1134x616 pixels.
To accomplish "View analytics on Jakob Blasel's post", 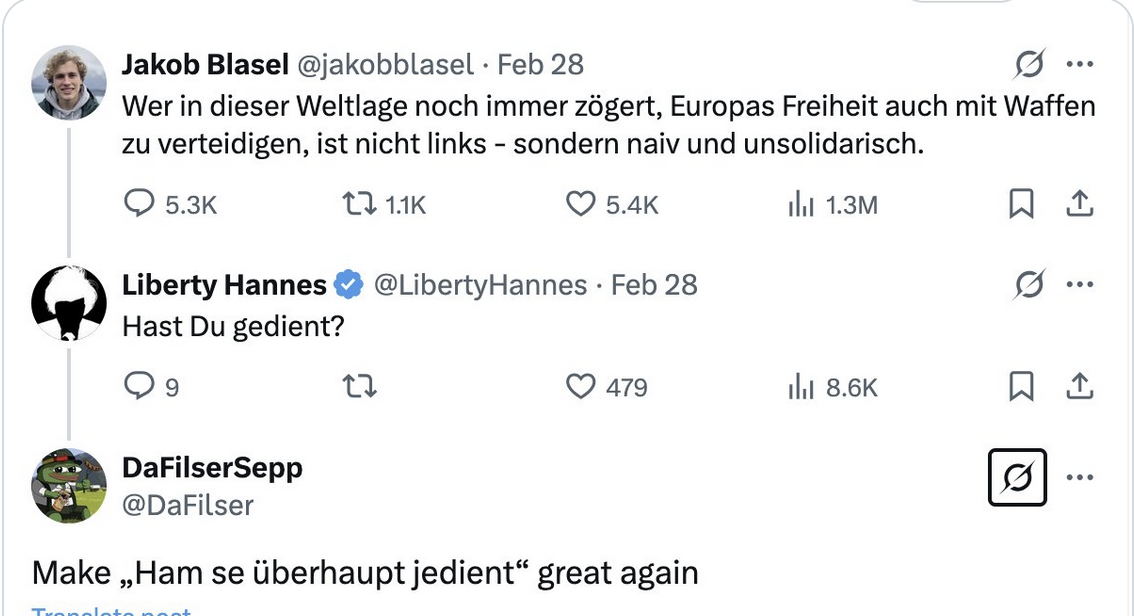I will 802,205.
